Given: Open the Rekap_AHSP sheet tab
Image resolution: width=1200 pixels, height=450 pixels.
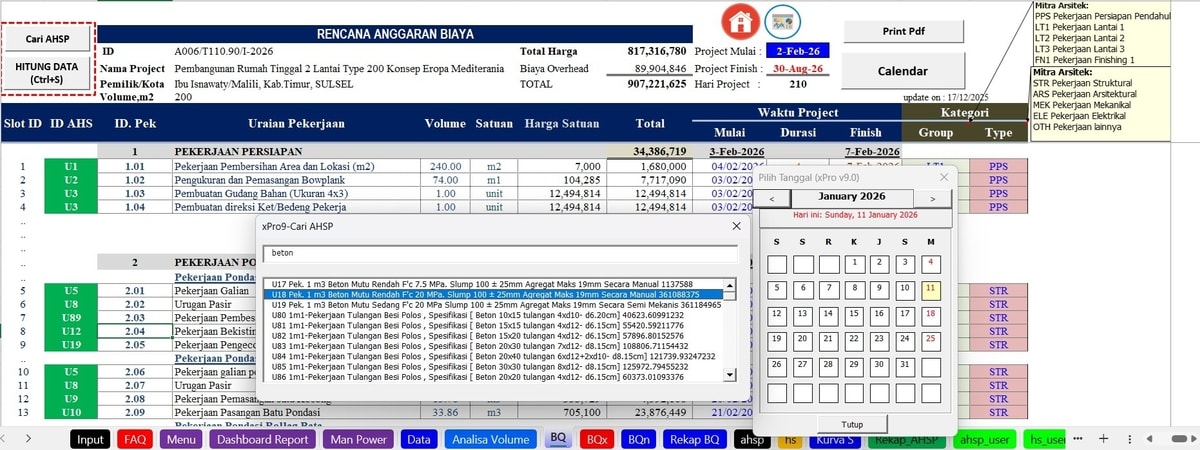Looking at the screenshot, I should 906,438.
